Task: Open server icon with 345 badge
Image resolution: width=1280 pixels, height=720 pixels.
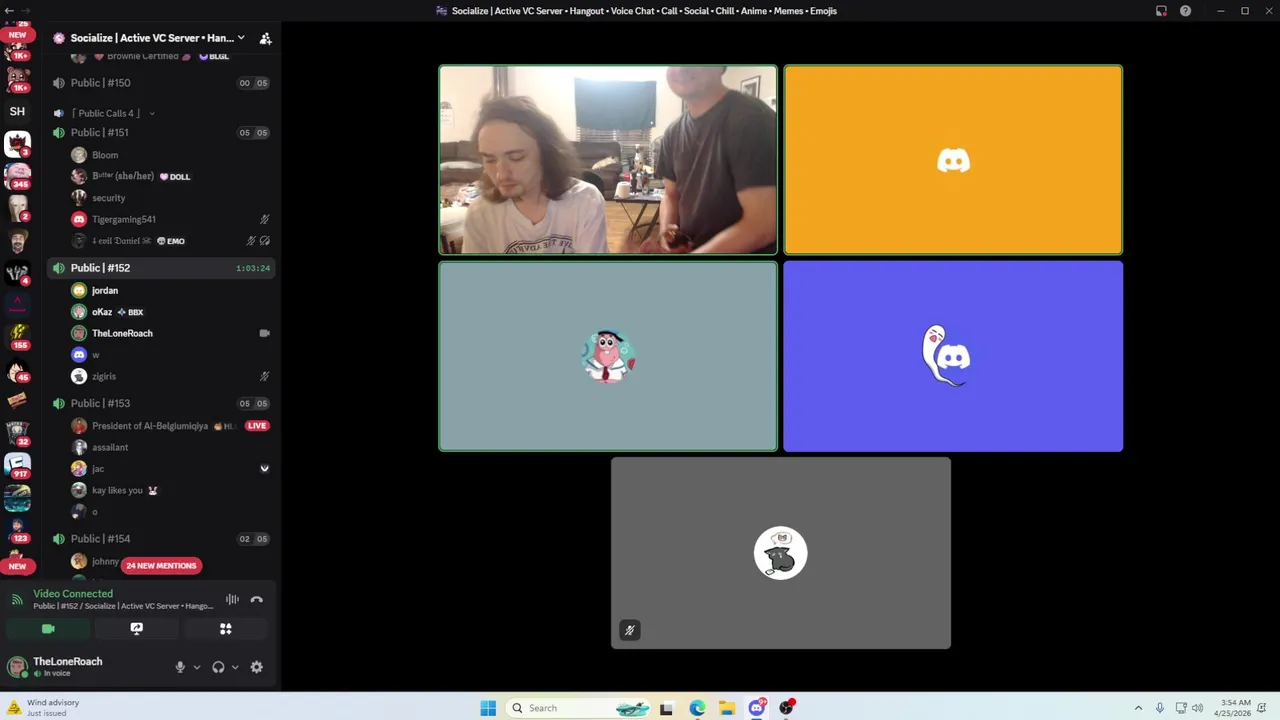Action: [17, 176]
